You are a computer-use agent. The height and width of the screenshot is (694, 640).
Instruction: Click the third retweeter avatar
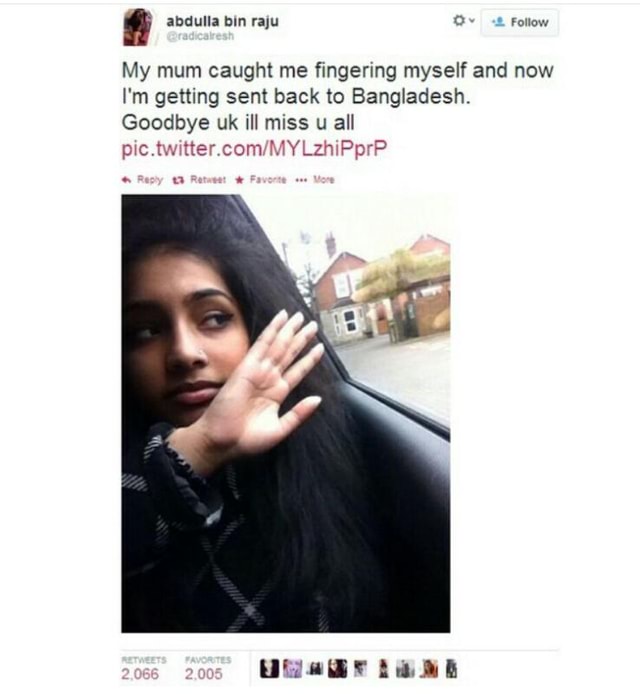(315, 669)
